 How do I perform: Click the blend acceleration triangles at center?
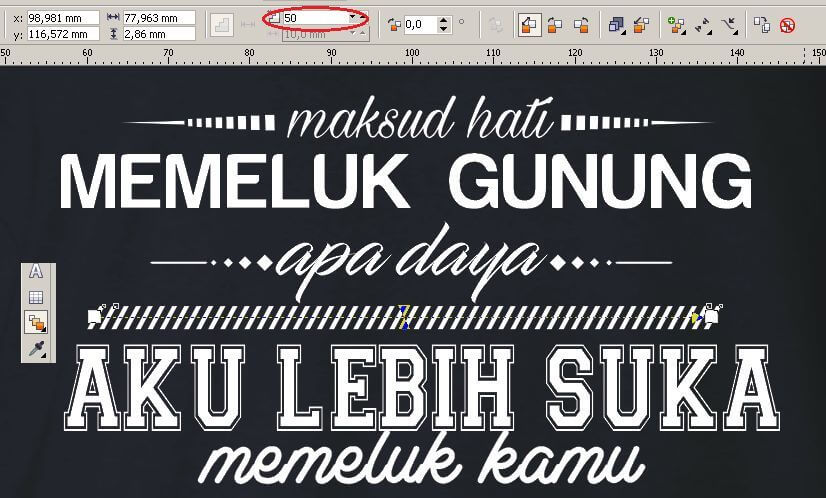click(x=404, y=317)
